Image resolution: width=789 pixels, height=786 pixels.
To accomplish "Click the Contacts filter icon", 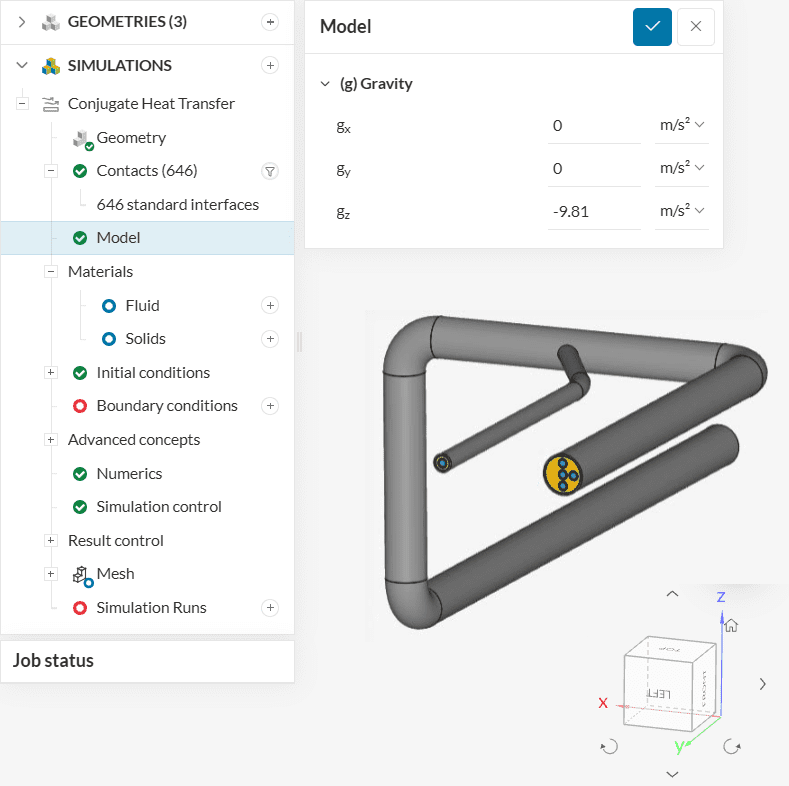I will [x=269, y=171].
